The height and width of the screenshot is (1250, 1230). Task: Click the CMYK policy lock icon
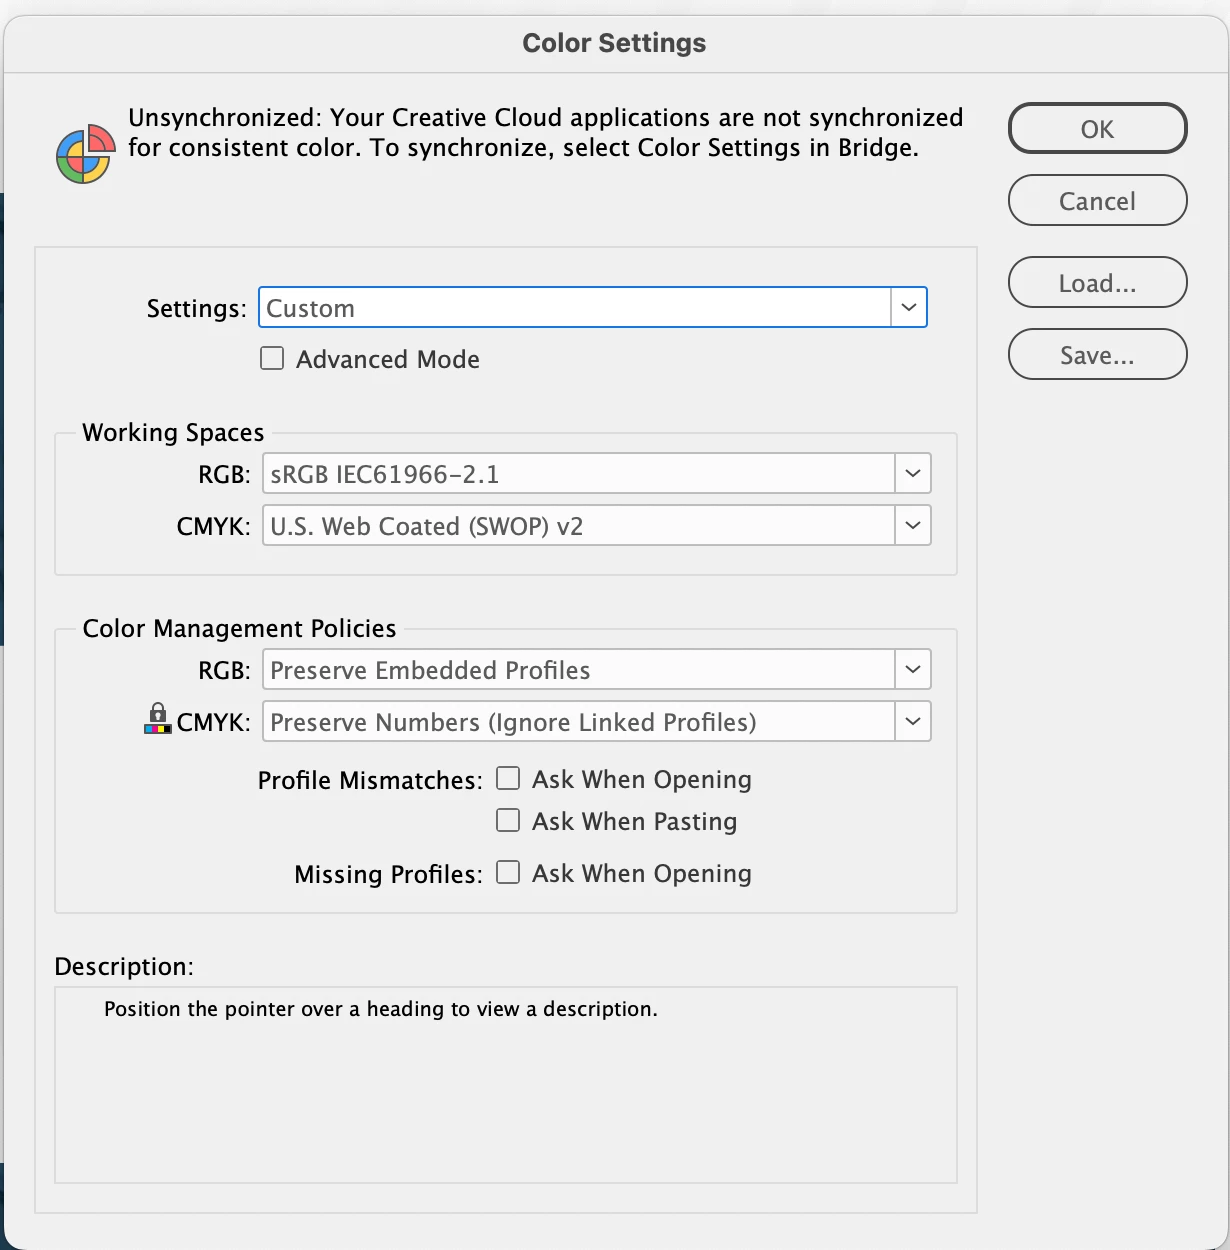point(157,718)
